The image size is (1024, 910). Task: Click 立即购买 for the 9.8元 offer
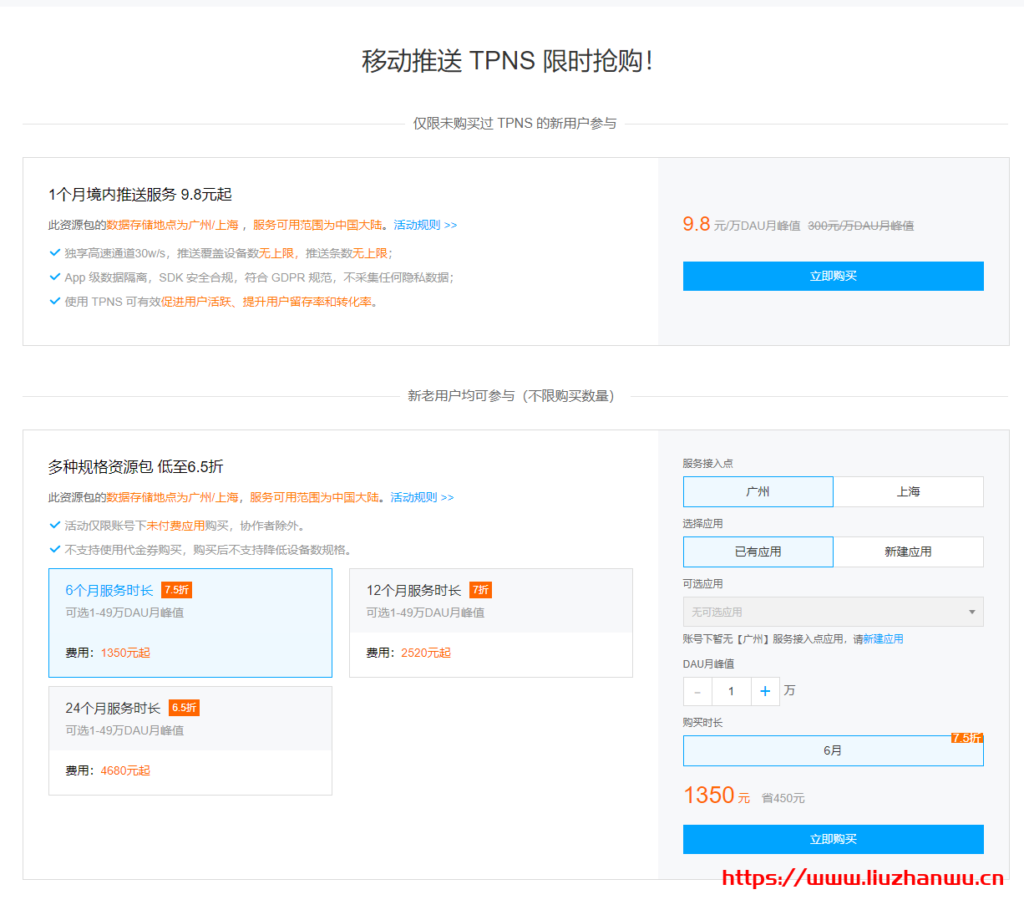tap(833, 276)
